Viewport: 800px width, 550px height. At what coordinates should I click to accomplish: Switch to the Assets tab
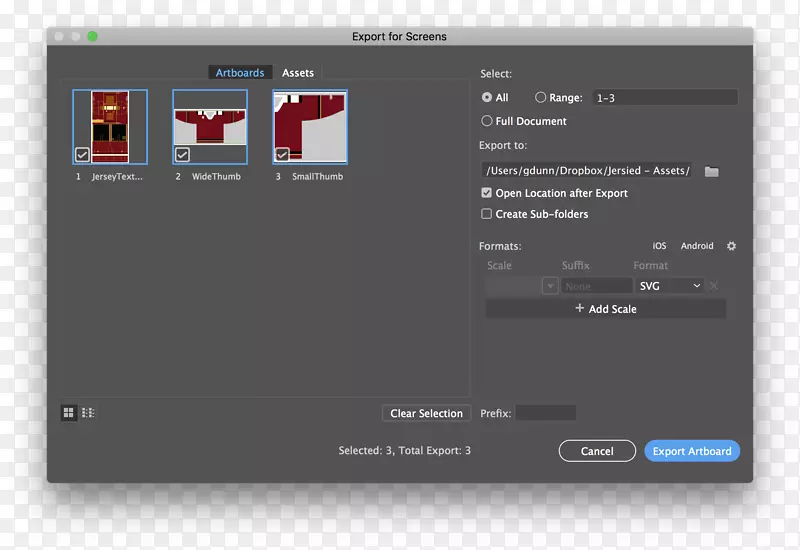click(298, 72)
